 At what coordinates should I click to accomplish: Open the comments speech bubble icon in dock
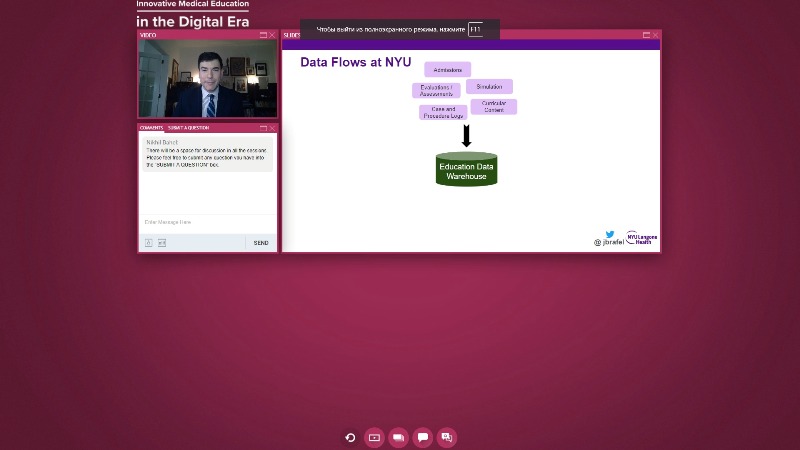[x=422, y=437]
